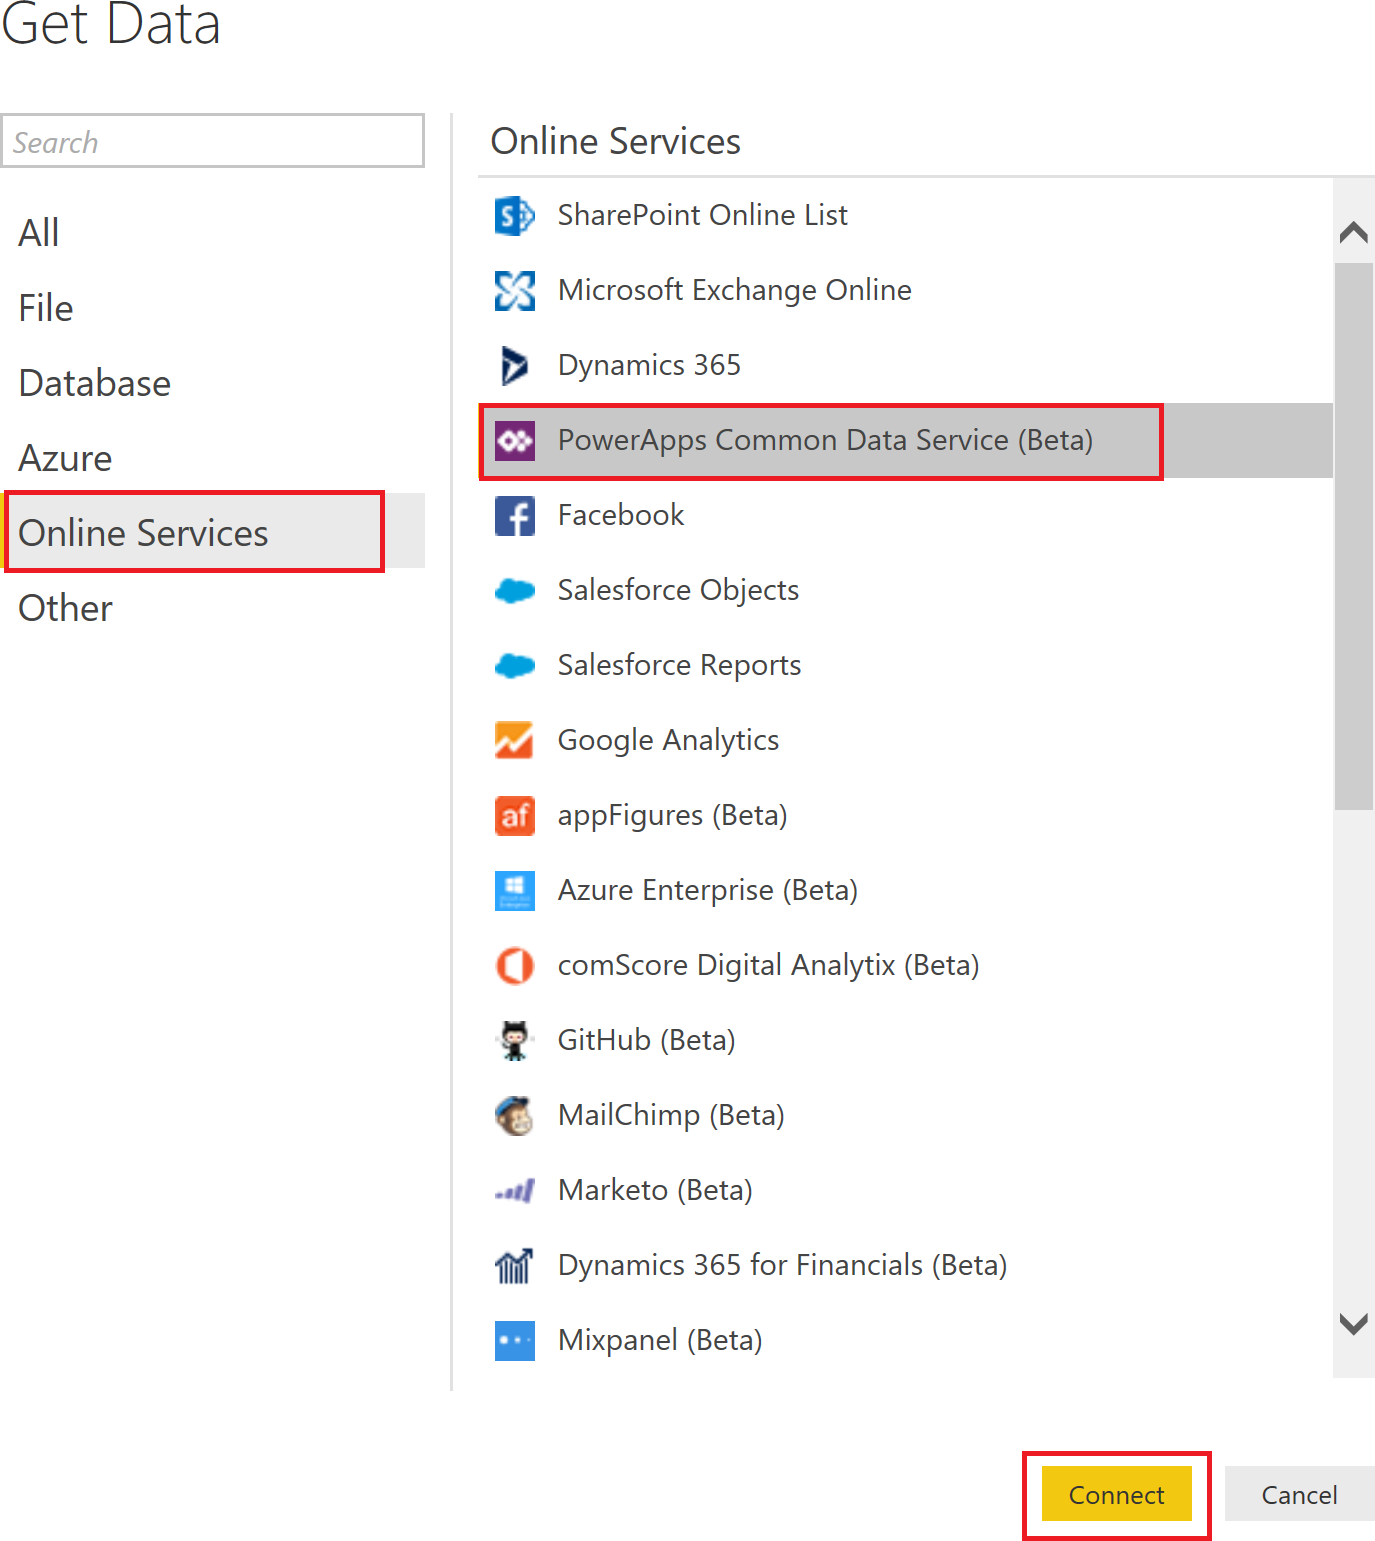Screen dimensions: 1375x1541
Task: Click the Dynamics 365 for Financials icon
Action: coord(515,1266)
